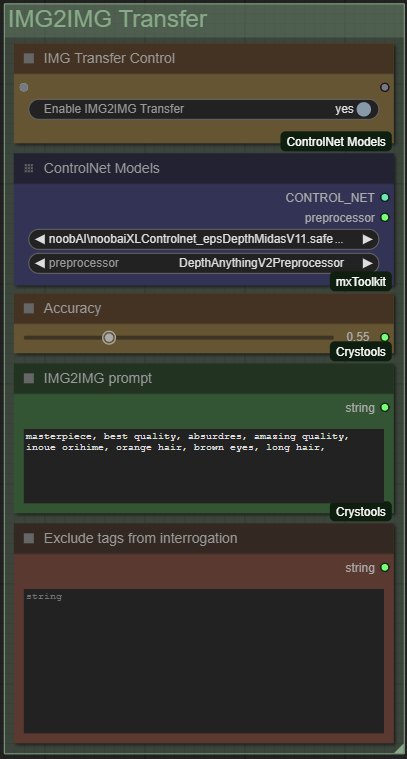Click the ControlNet Models badge label

(x=336, y=142)
